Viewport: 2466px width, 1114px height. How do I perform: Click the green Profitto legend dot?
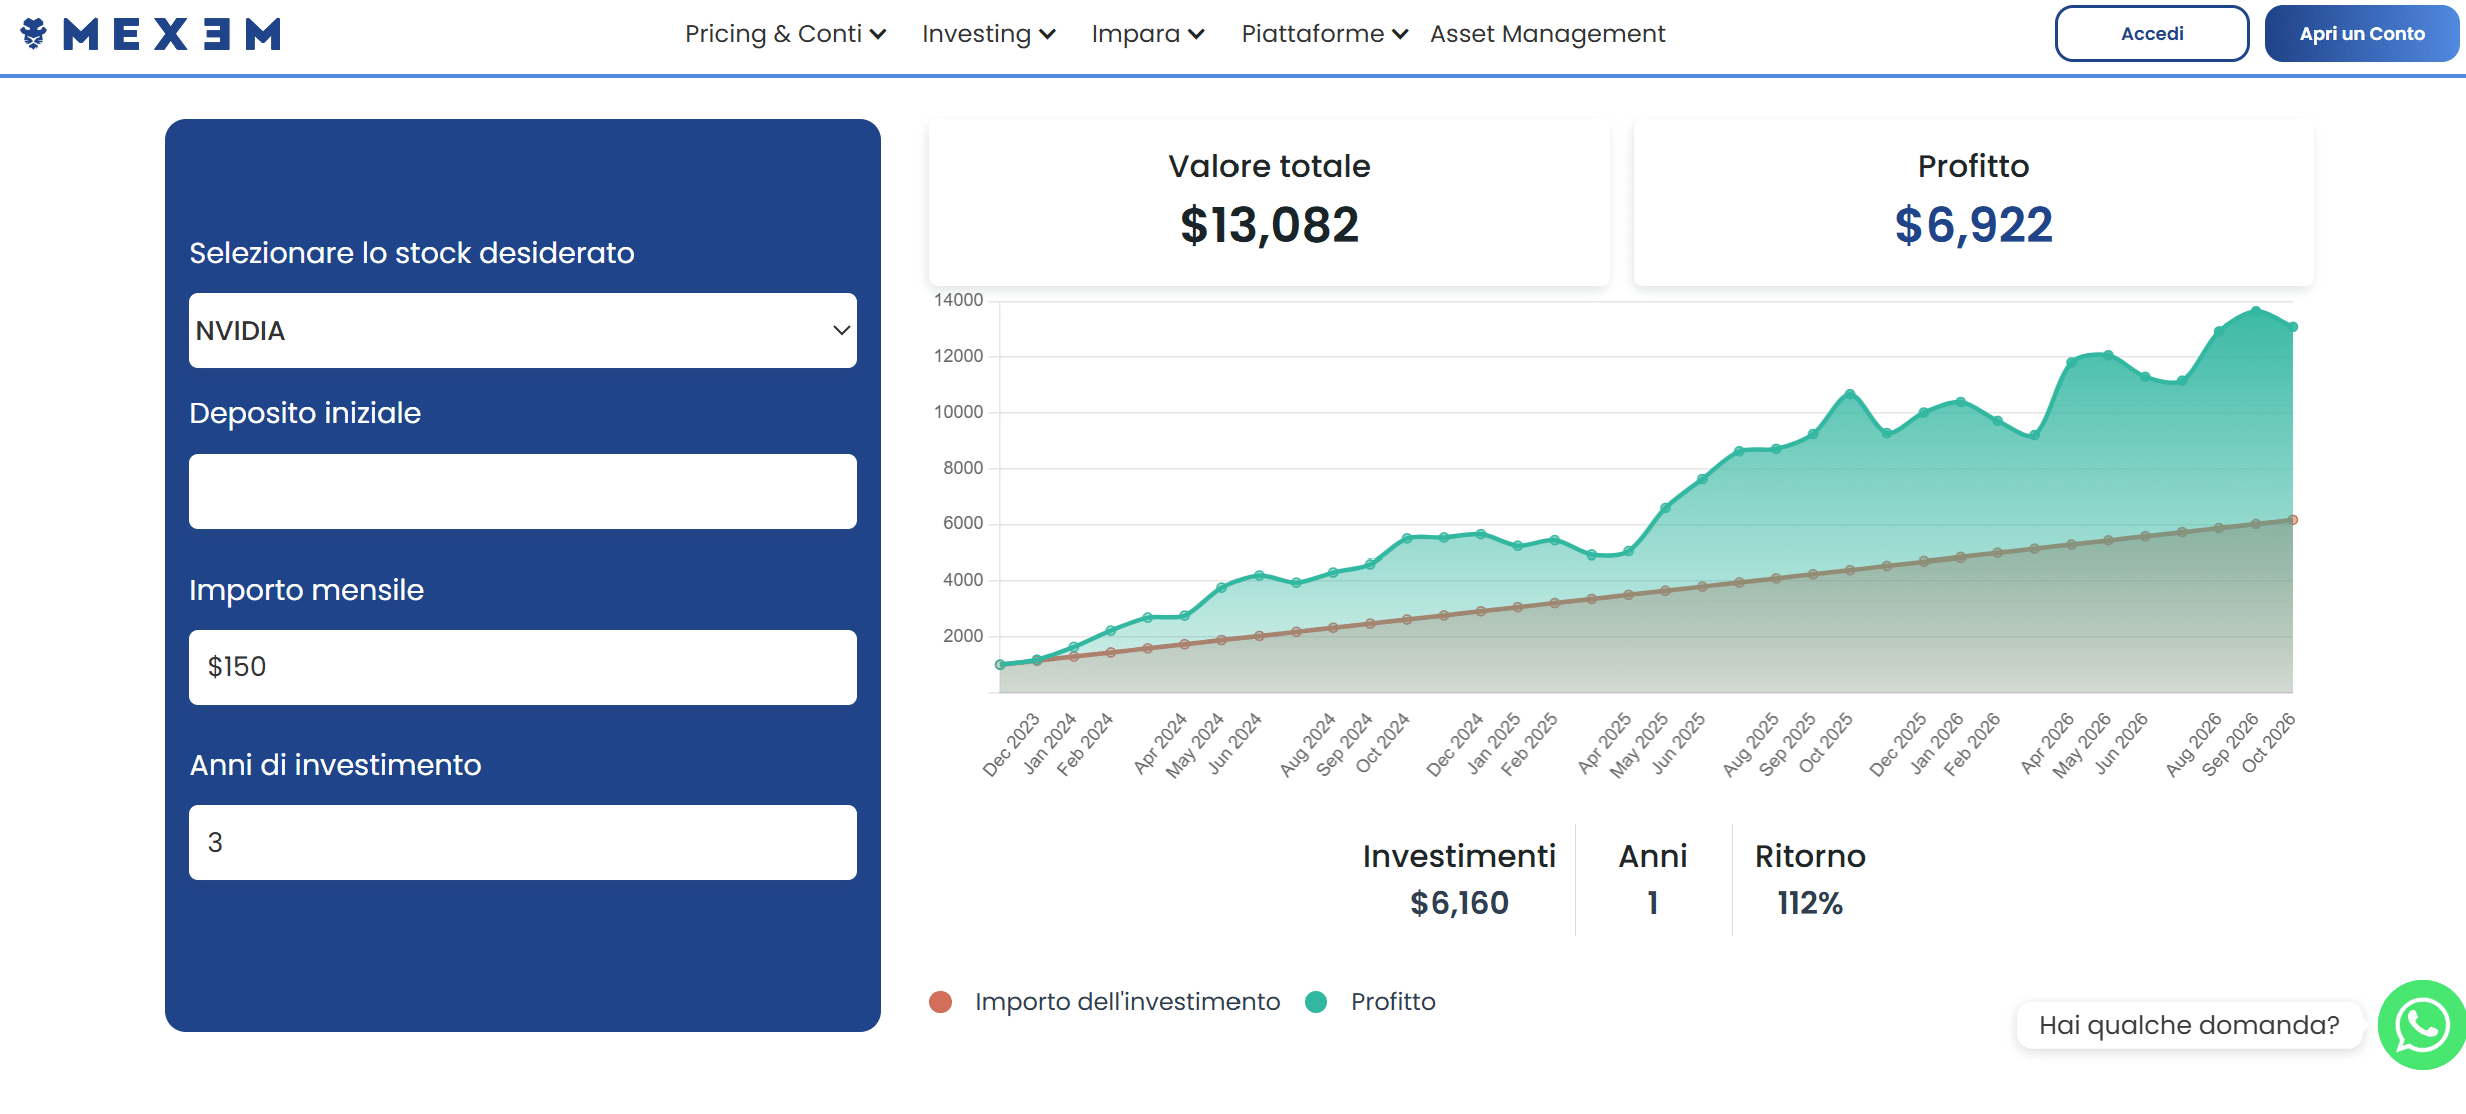[1316, 1002]
